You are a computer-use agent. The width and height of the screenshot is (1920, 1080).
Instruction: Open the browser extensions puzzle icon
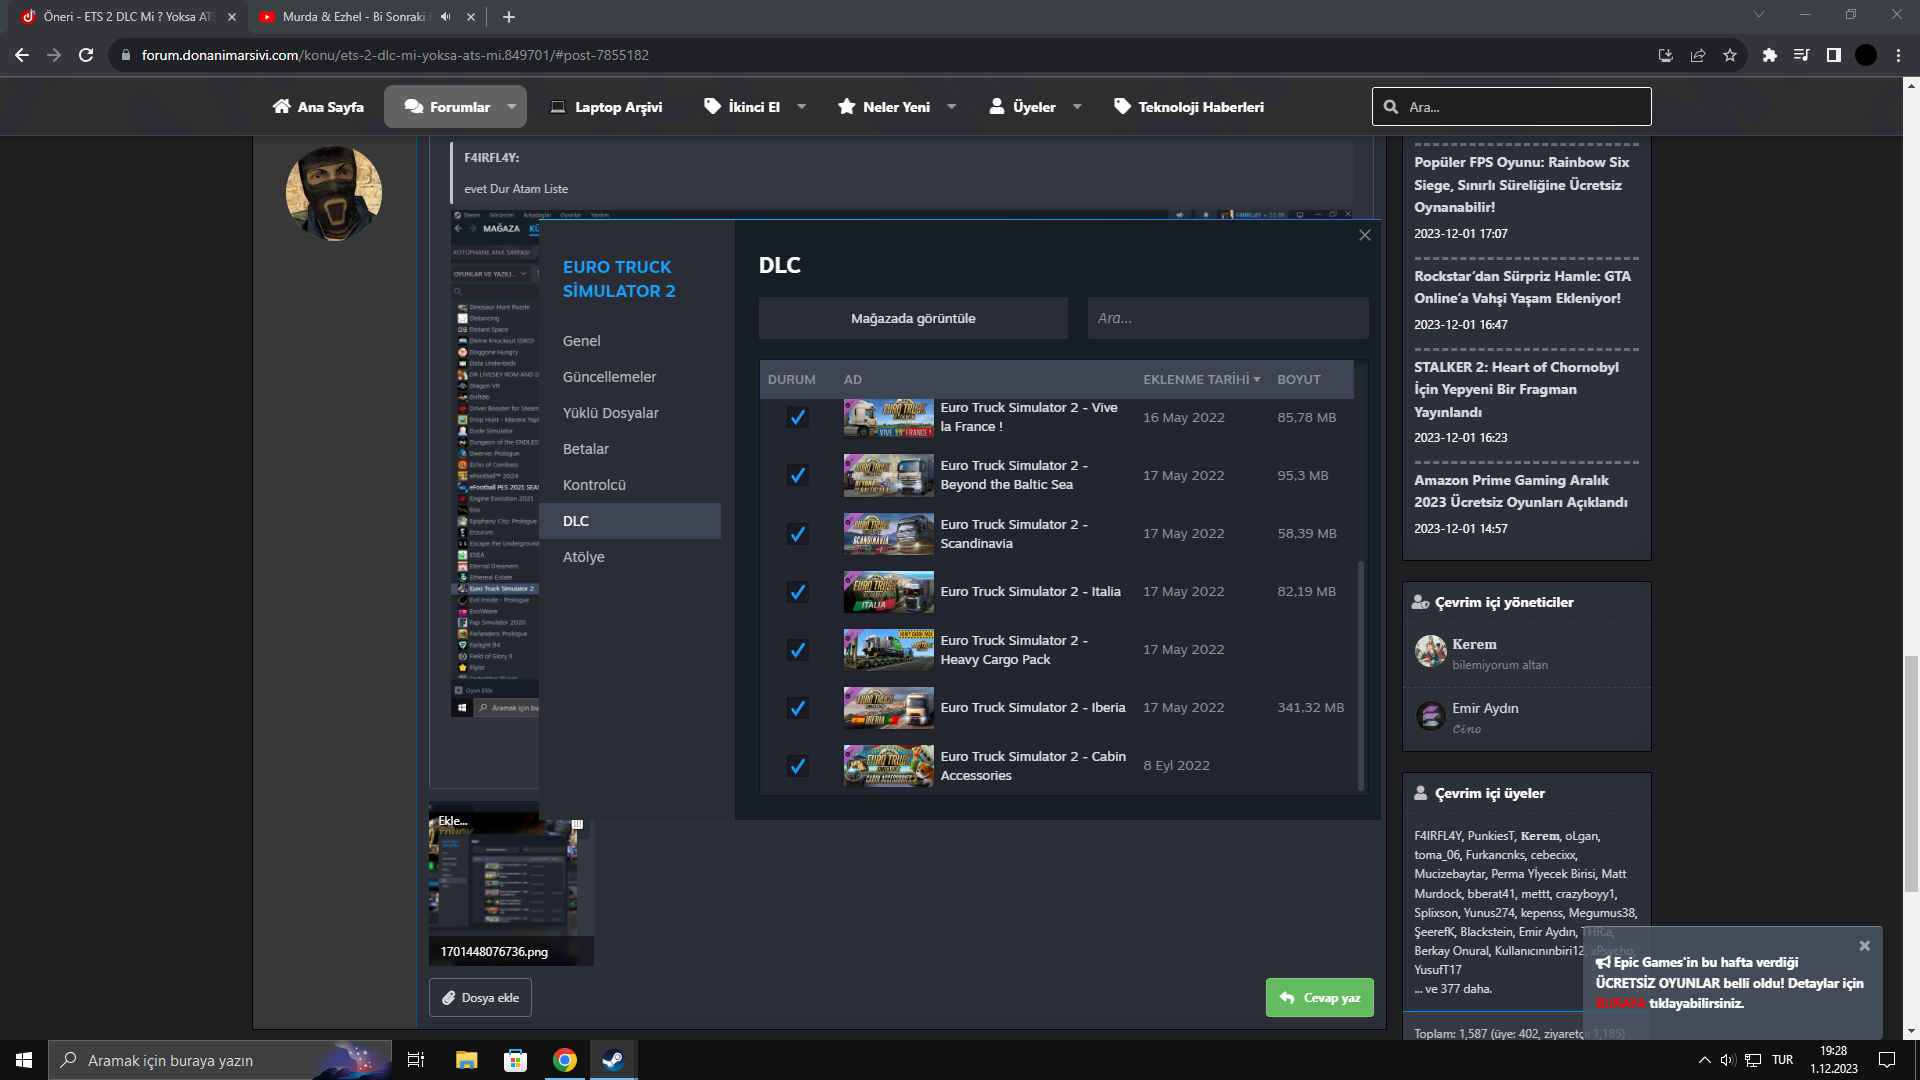pos(1770,55)
